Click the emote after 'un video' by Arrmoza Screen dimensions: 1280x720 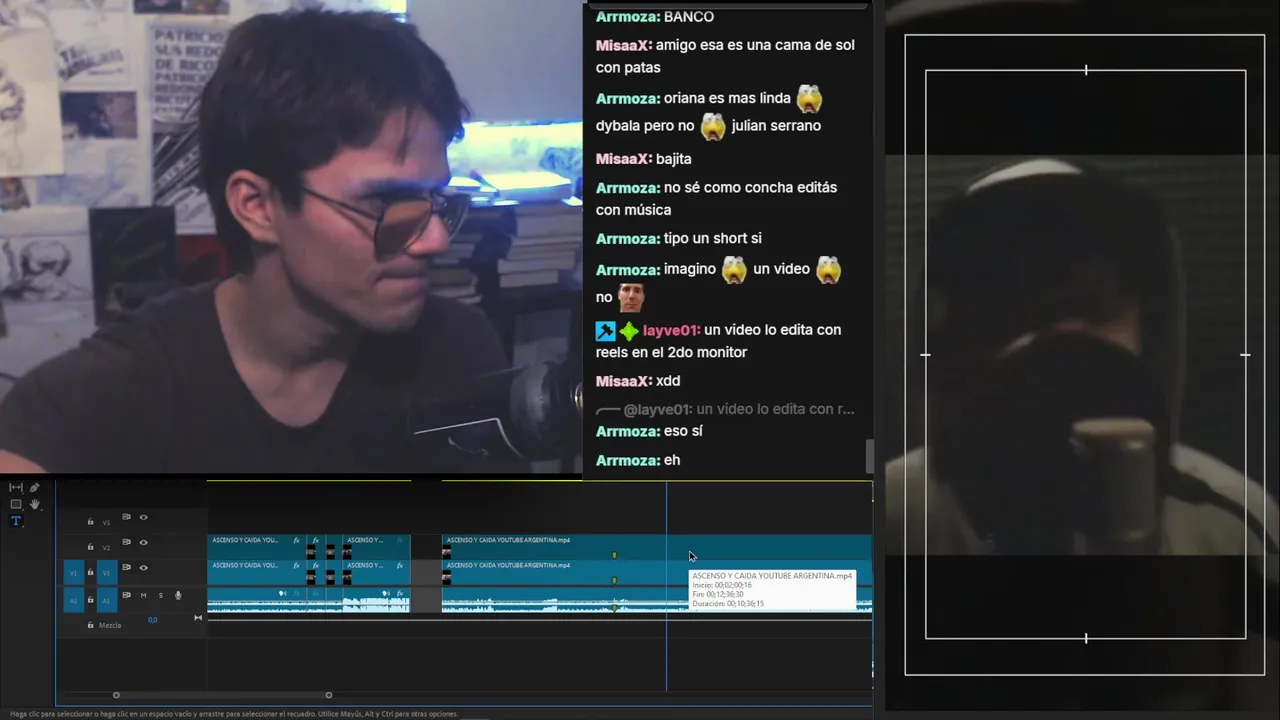828,270
